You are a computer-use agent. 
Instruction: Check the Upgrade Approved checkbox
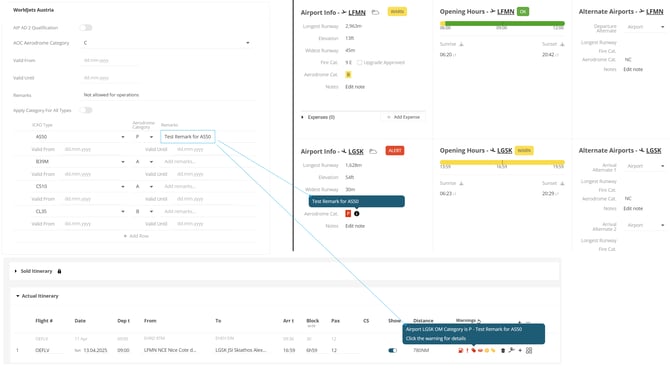pyautogui.click(x=359, y=62)
